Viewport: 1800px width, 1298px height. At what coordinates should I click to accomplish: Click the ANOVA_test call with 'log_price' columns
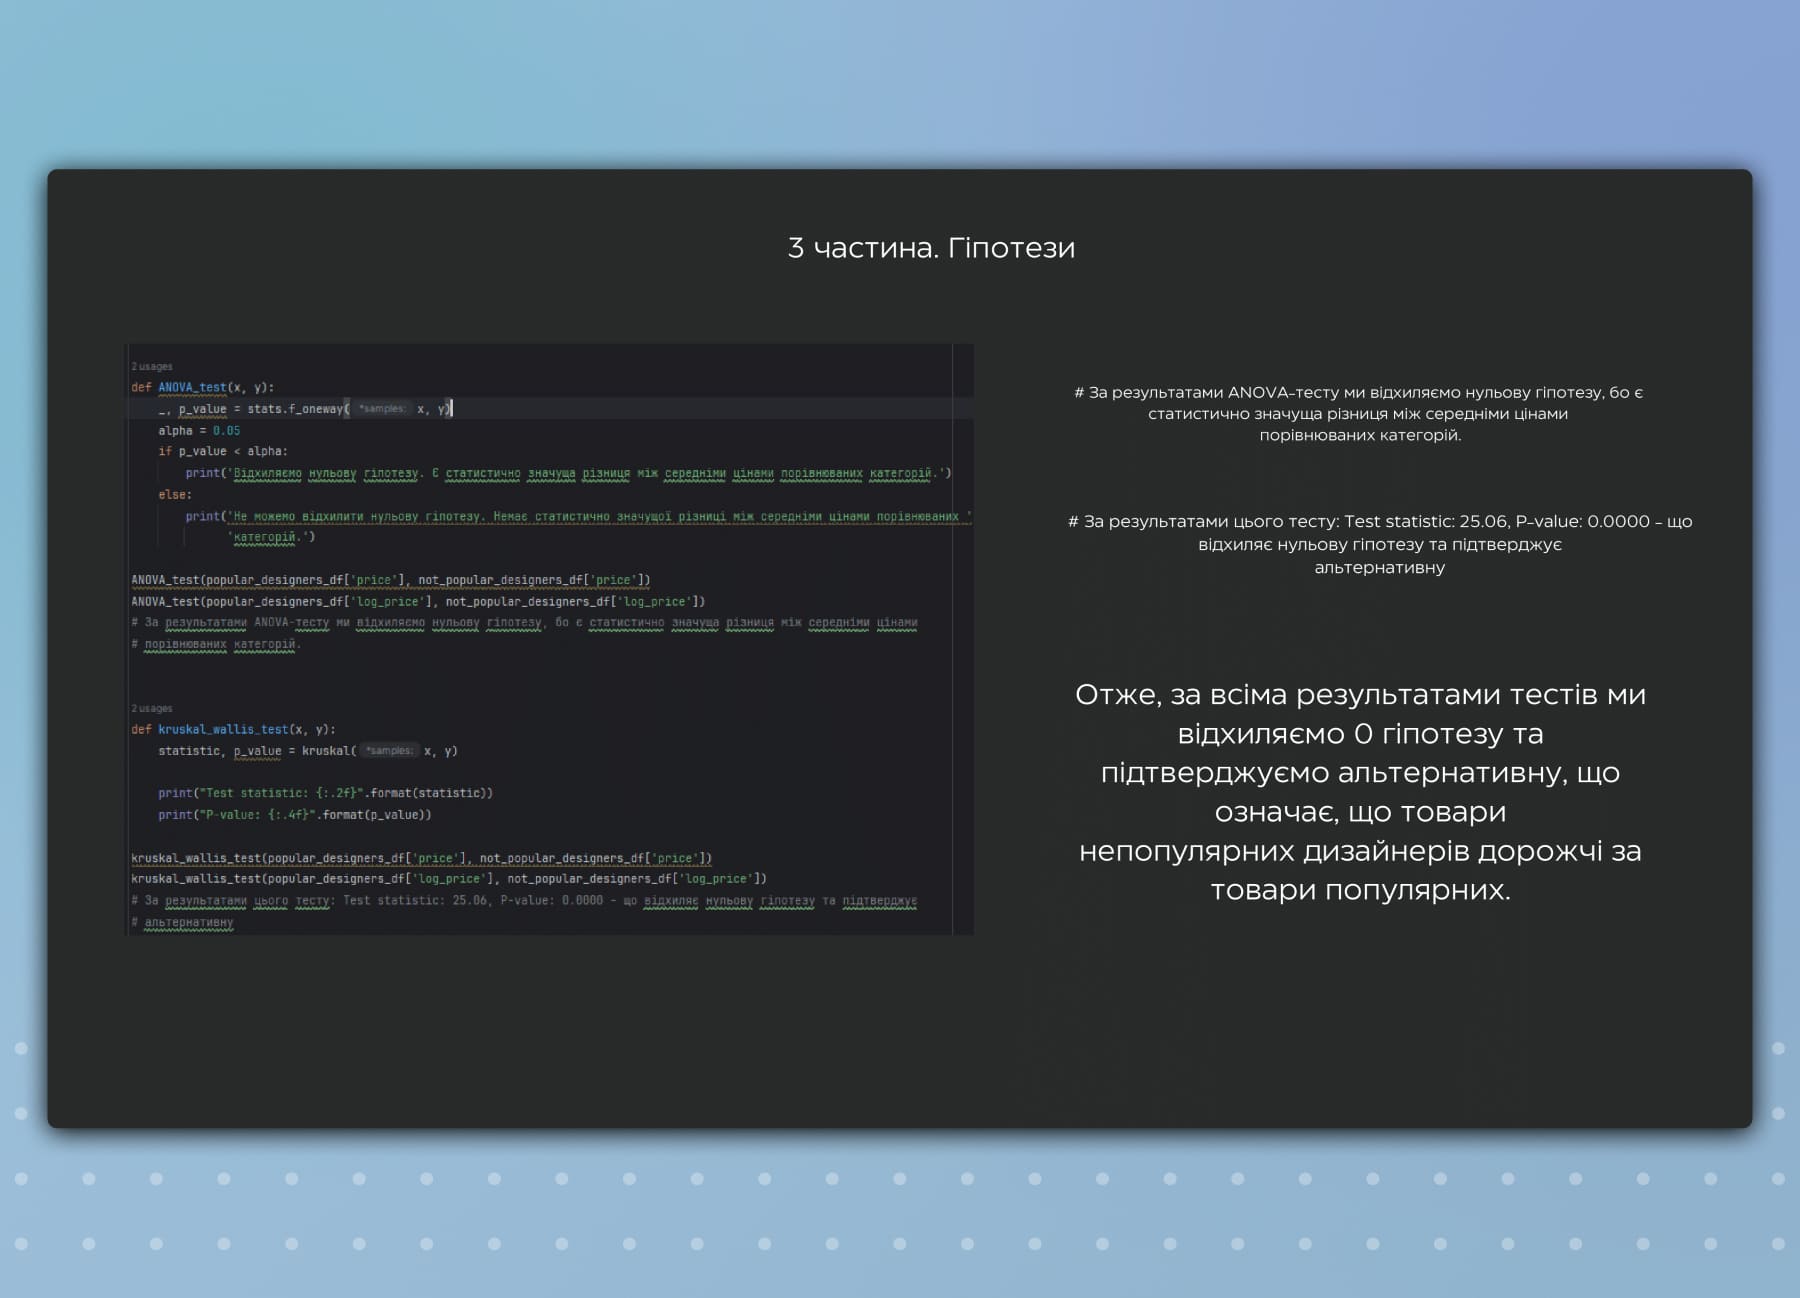(x=418, y=601)
